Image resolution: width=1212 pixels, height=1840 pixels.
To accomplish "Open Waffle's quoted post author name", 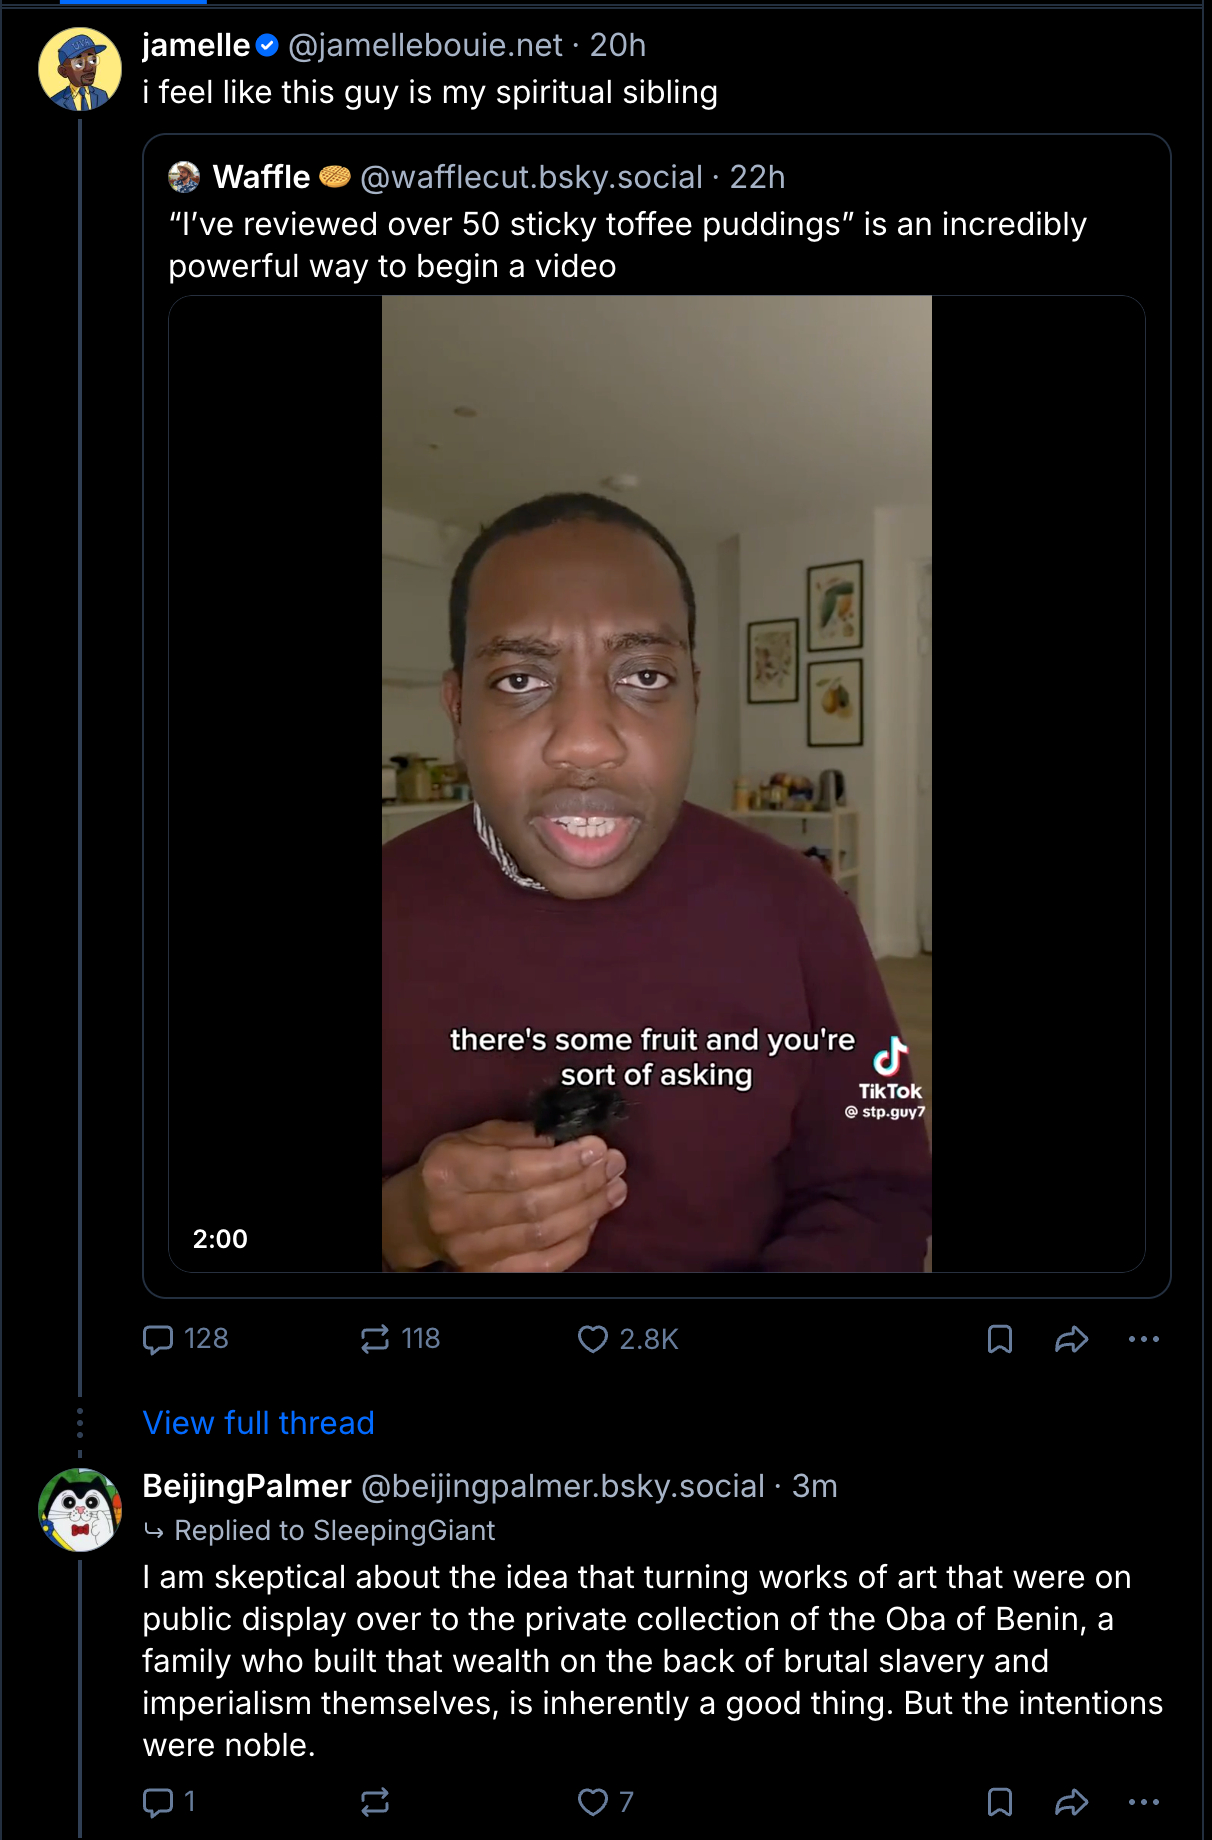I will pyautogui.click(x=261, y=177).
